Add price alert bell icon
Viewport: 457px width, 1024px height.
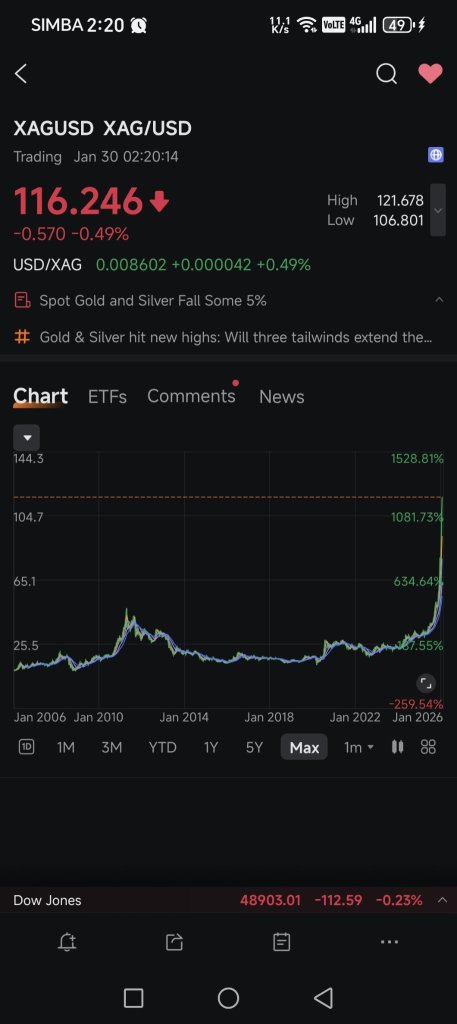[x=67, y=942]
